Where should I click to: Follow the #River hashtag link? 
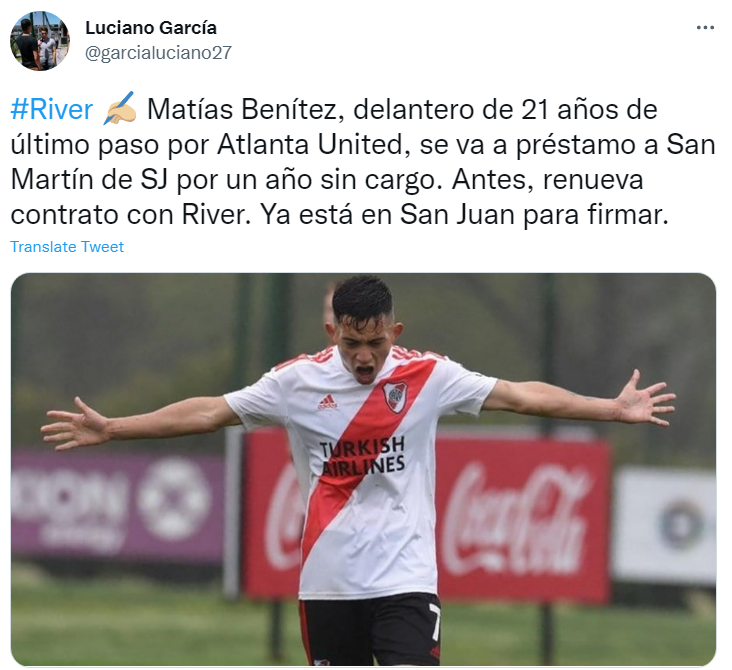tap(51, 109)
